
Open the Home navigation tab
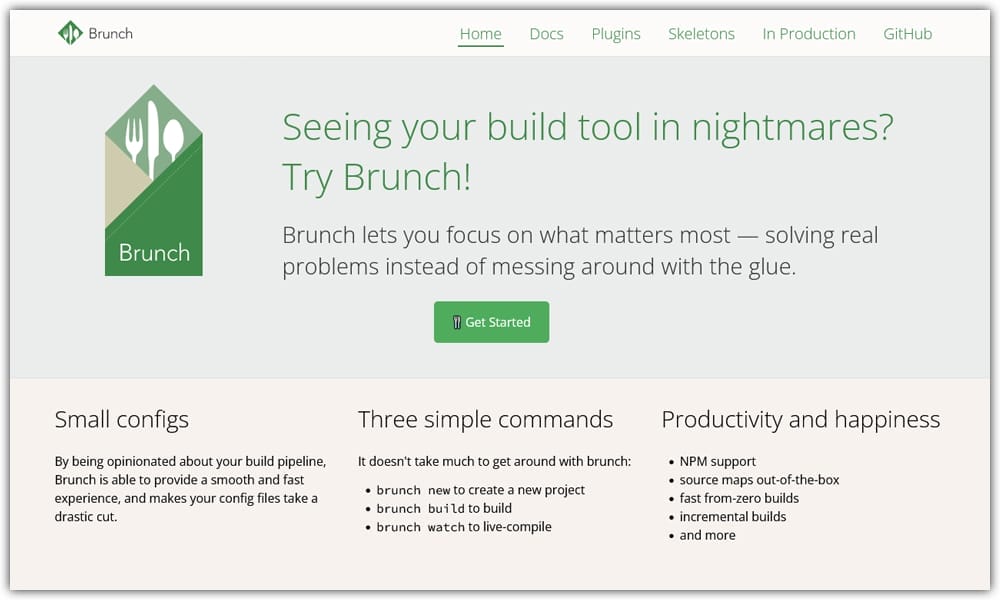[481, 34]
